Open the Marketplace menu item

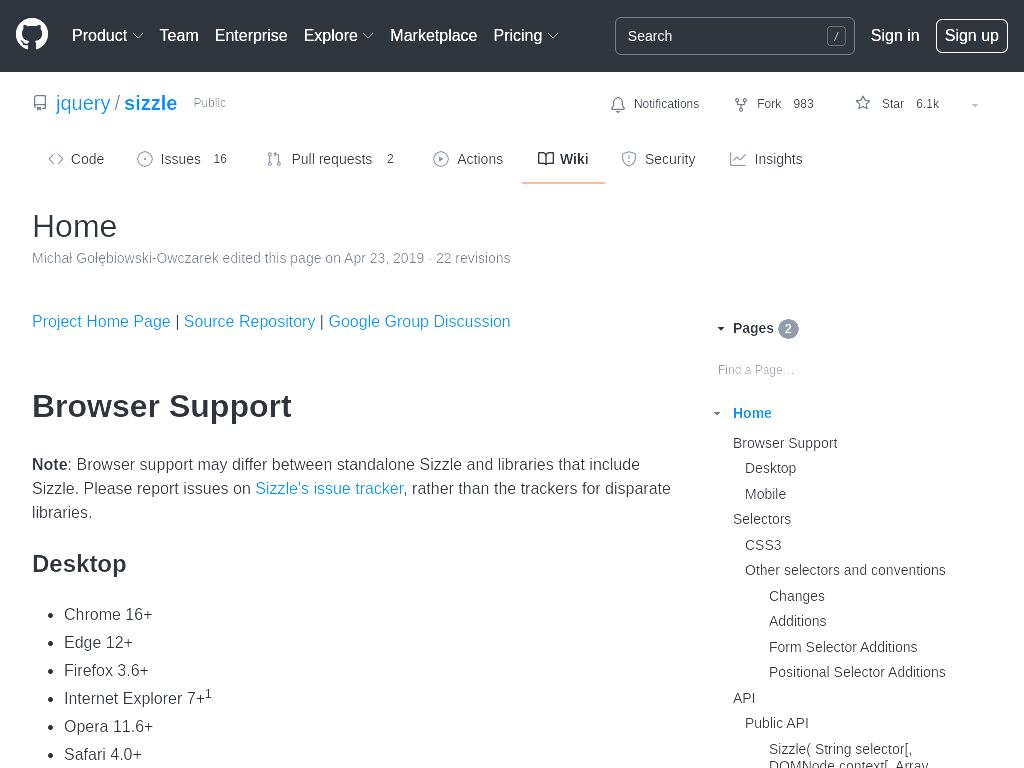click(434, 35)
